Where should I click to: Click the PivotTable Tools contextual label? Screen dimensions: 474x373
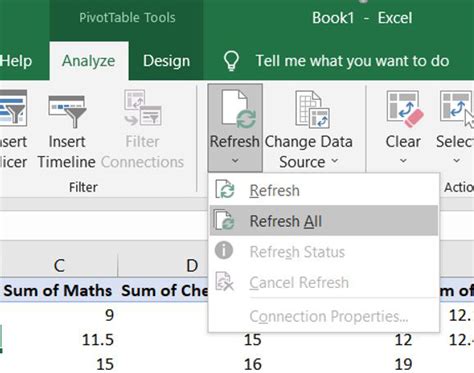[x=127, y=18]
